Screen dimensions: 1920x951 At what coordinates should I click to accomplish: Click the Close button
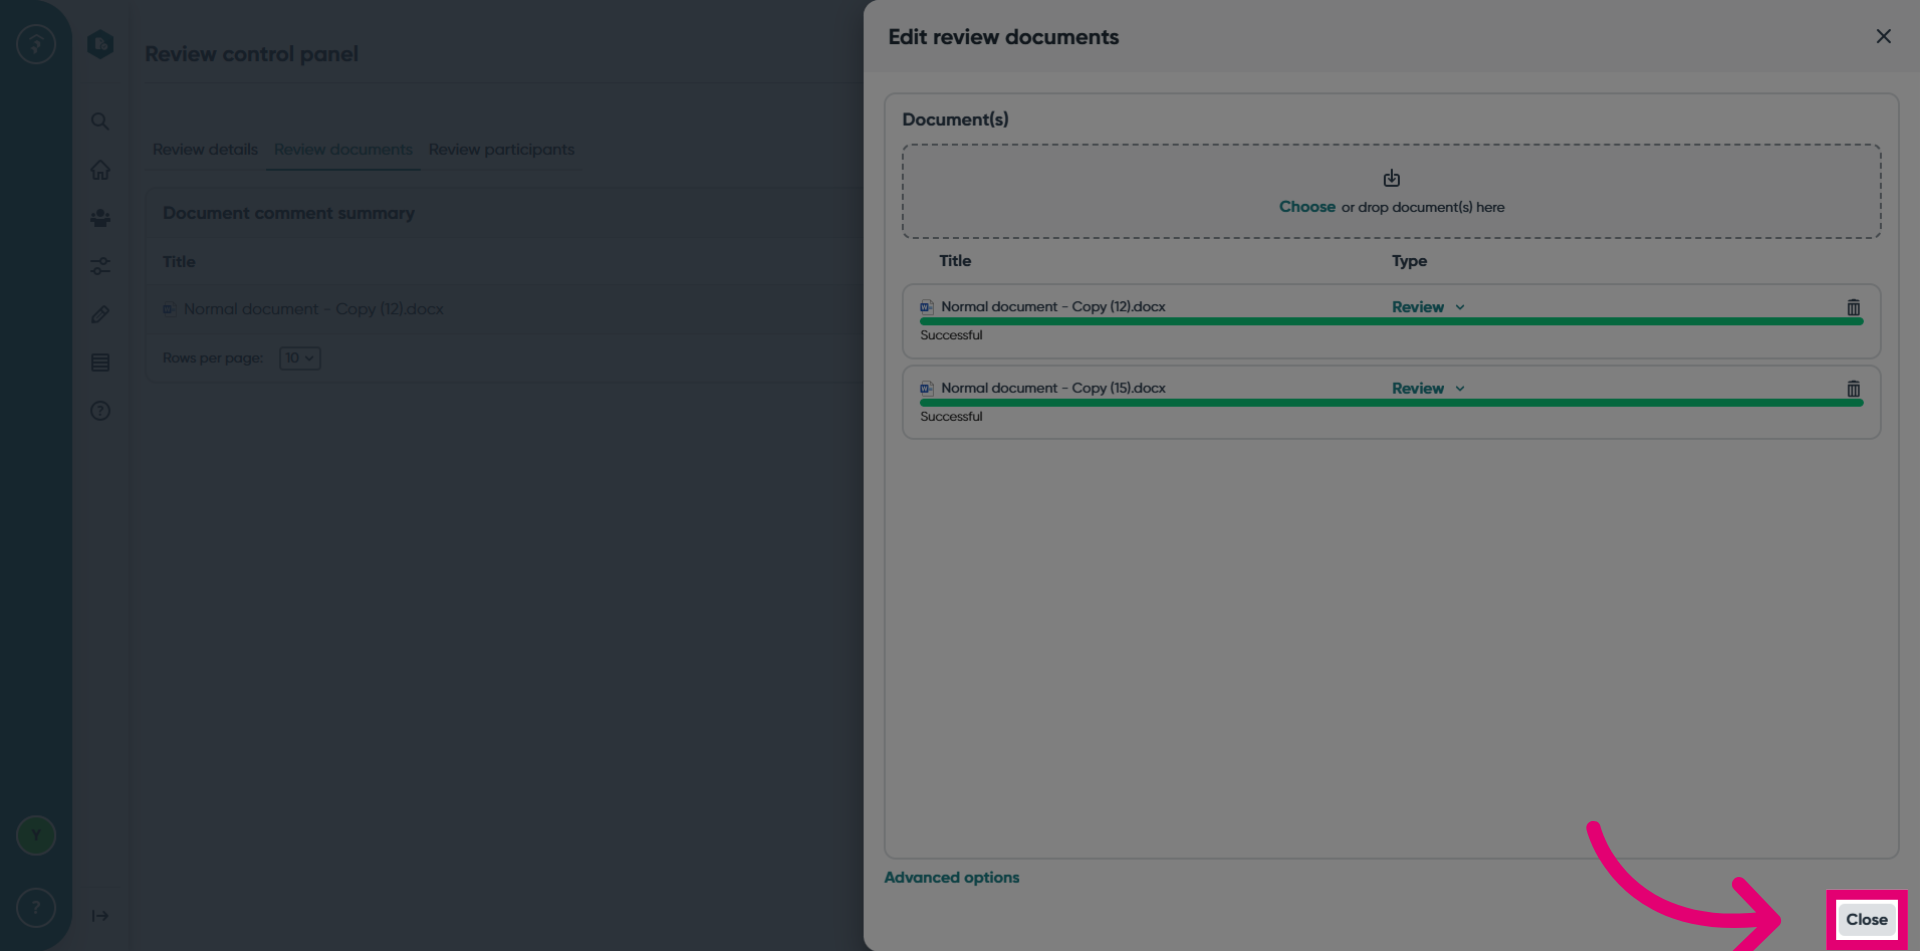(1866, 919)
